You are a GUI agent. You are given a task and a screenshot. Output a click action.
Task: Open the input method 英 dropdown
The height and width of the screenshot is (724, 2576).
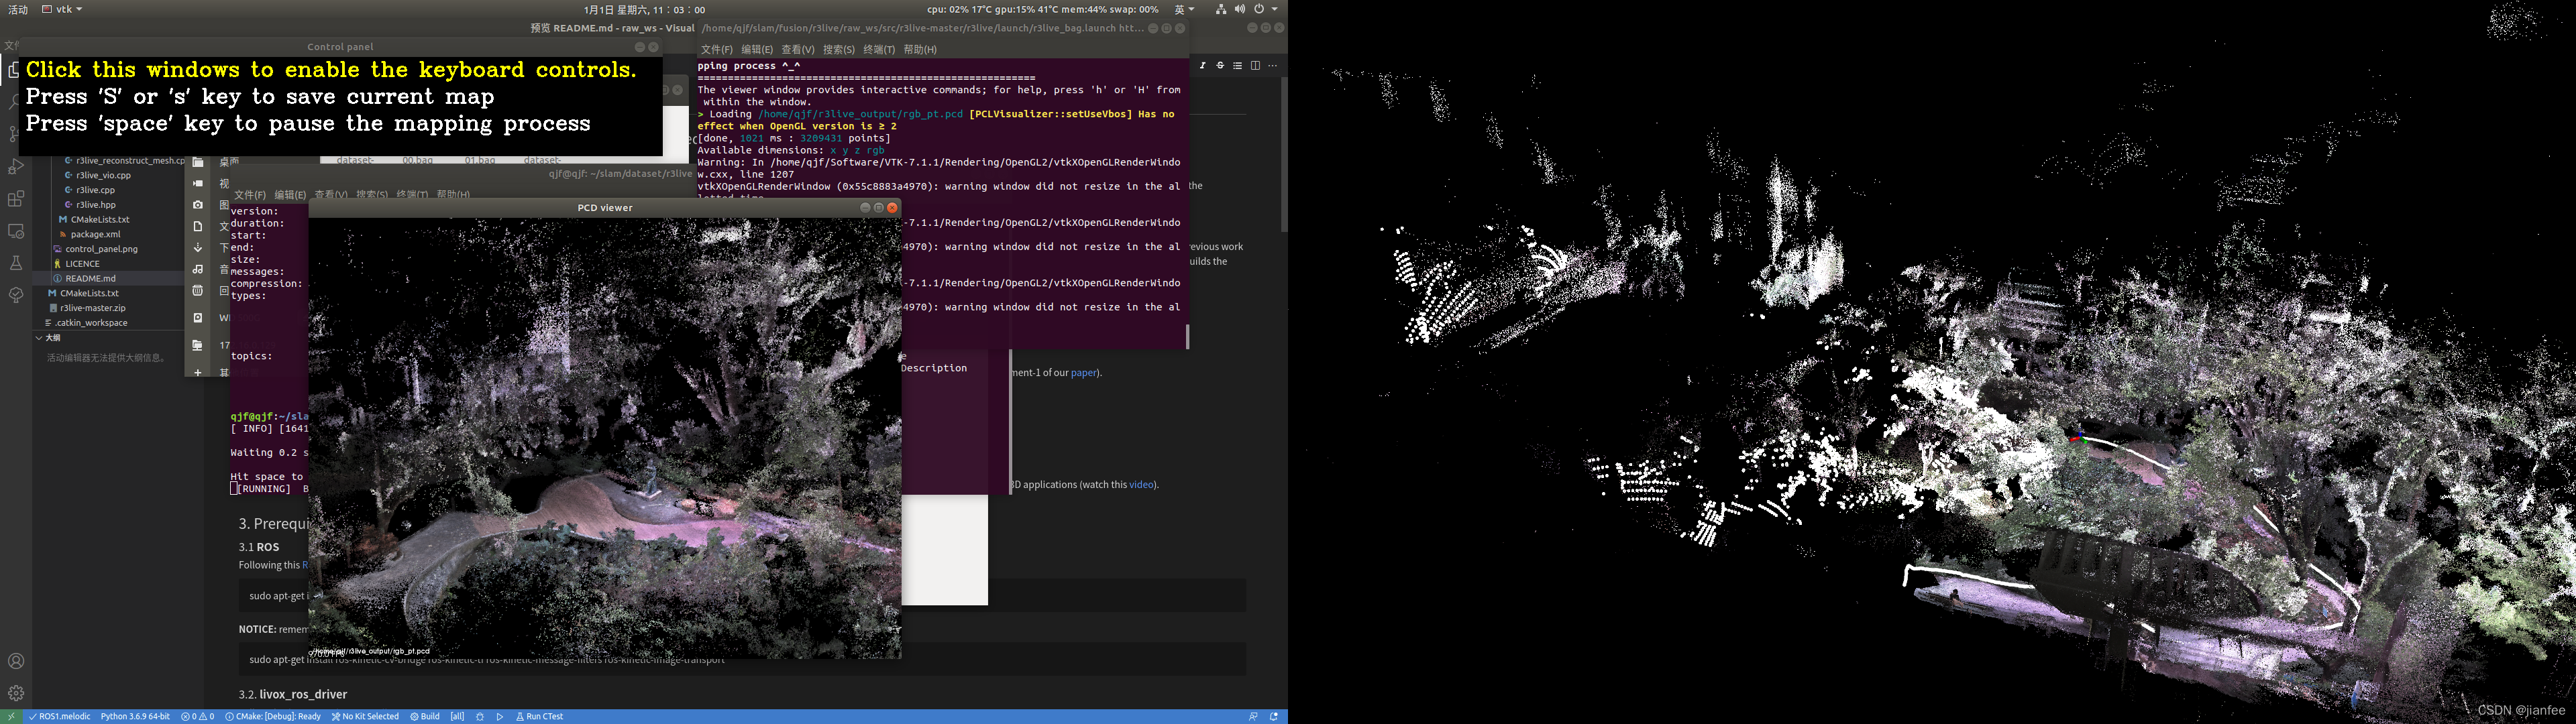[1184, 9]
